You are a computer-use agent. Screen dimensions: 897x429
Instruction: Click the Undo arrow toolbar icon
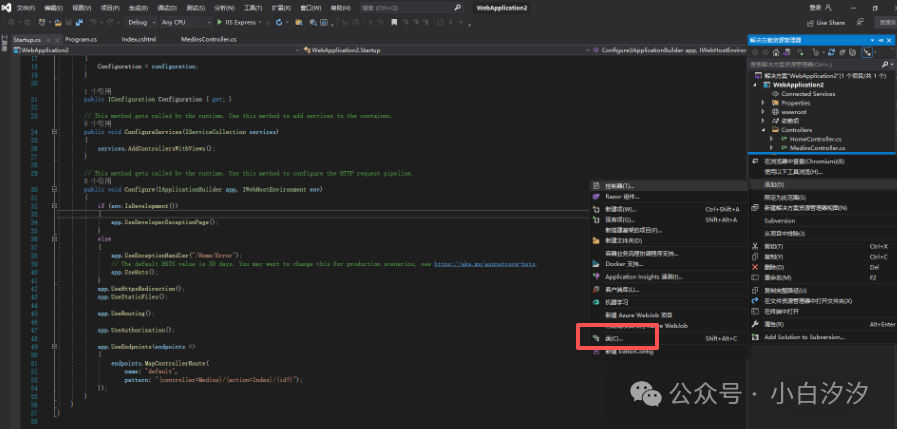(93, 22)
